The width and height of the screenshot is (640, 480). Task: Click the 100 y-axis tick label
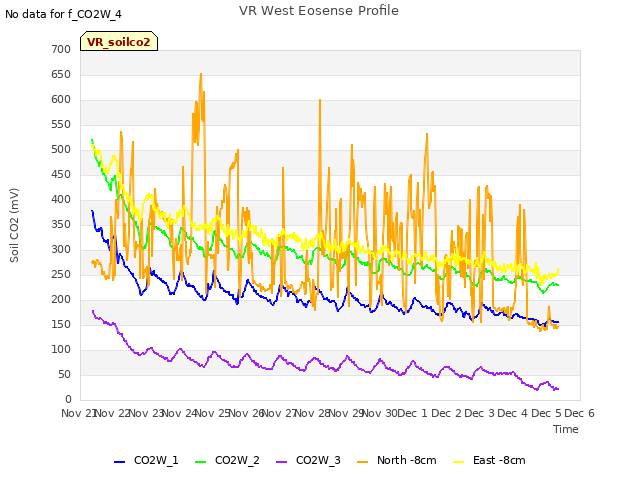(61, 349)
